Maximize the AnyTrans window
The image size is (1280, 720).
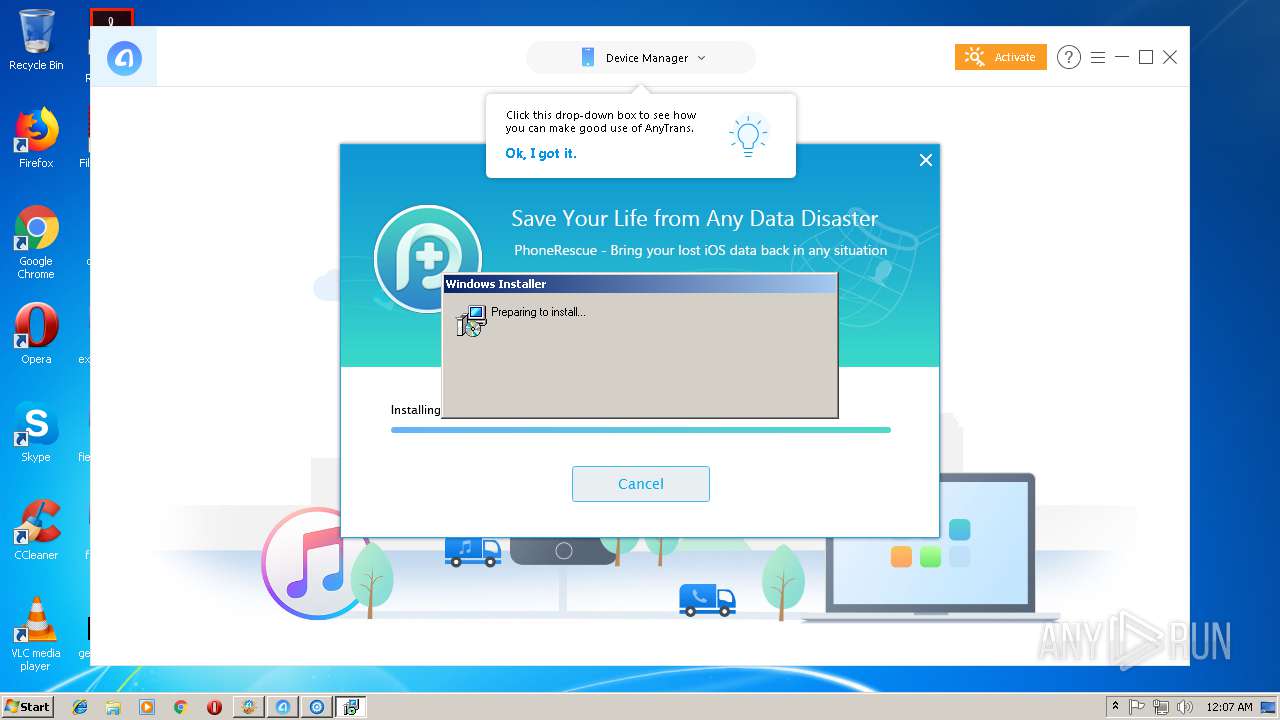[x=1146, y=57]
